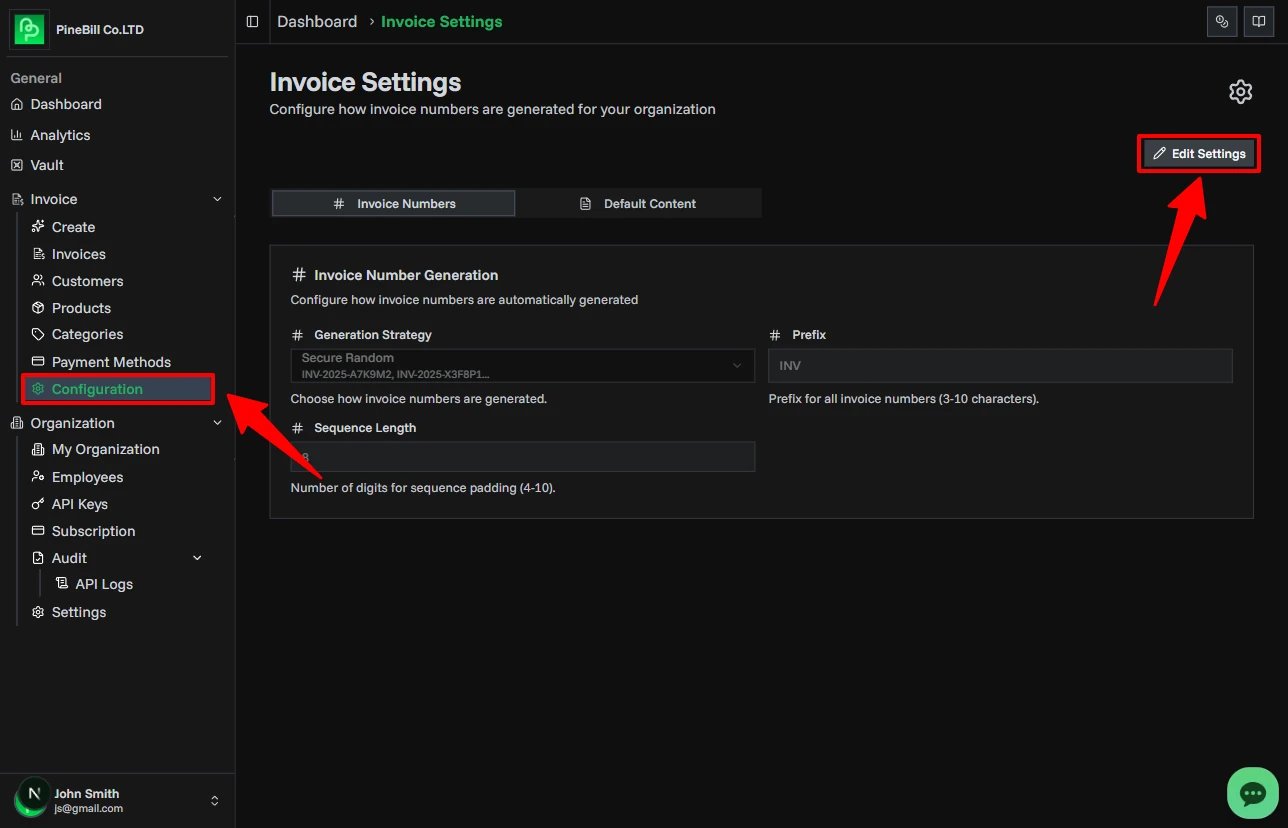Open the Generation Strategy dropdown
This screenshot has width=1288, height=828.
(522, 365)
